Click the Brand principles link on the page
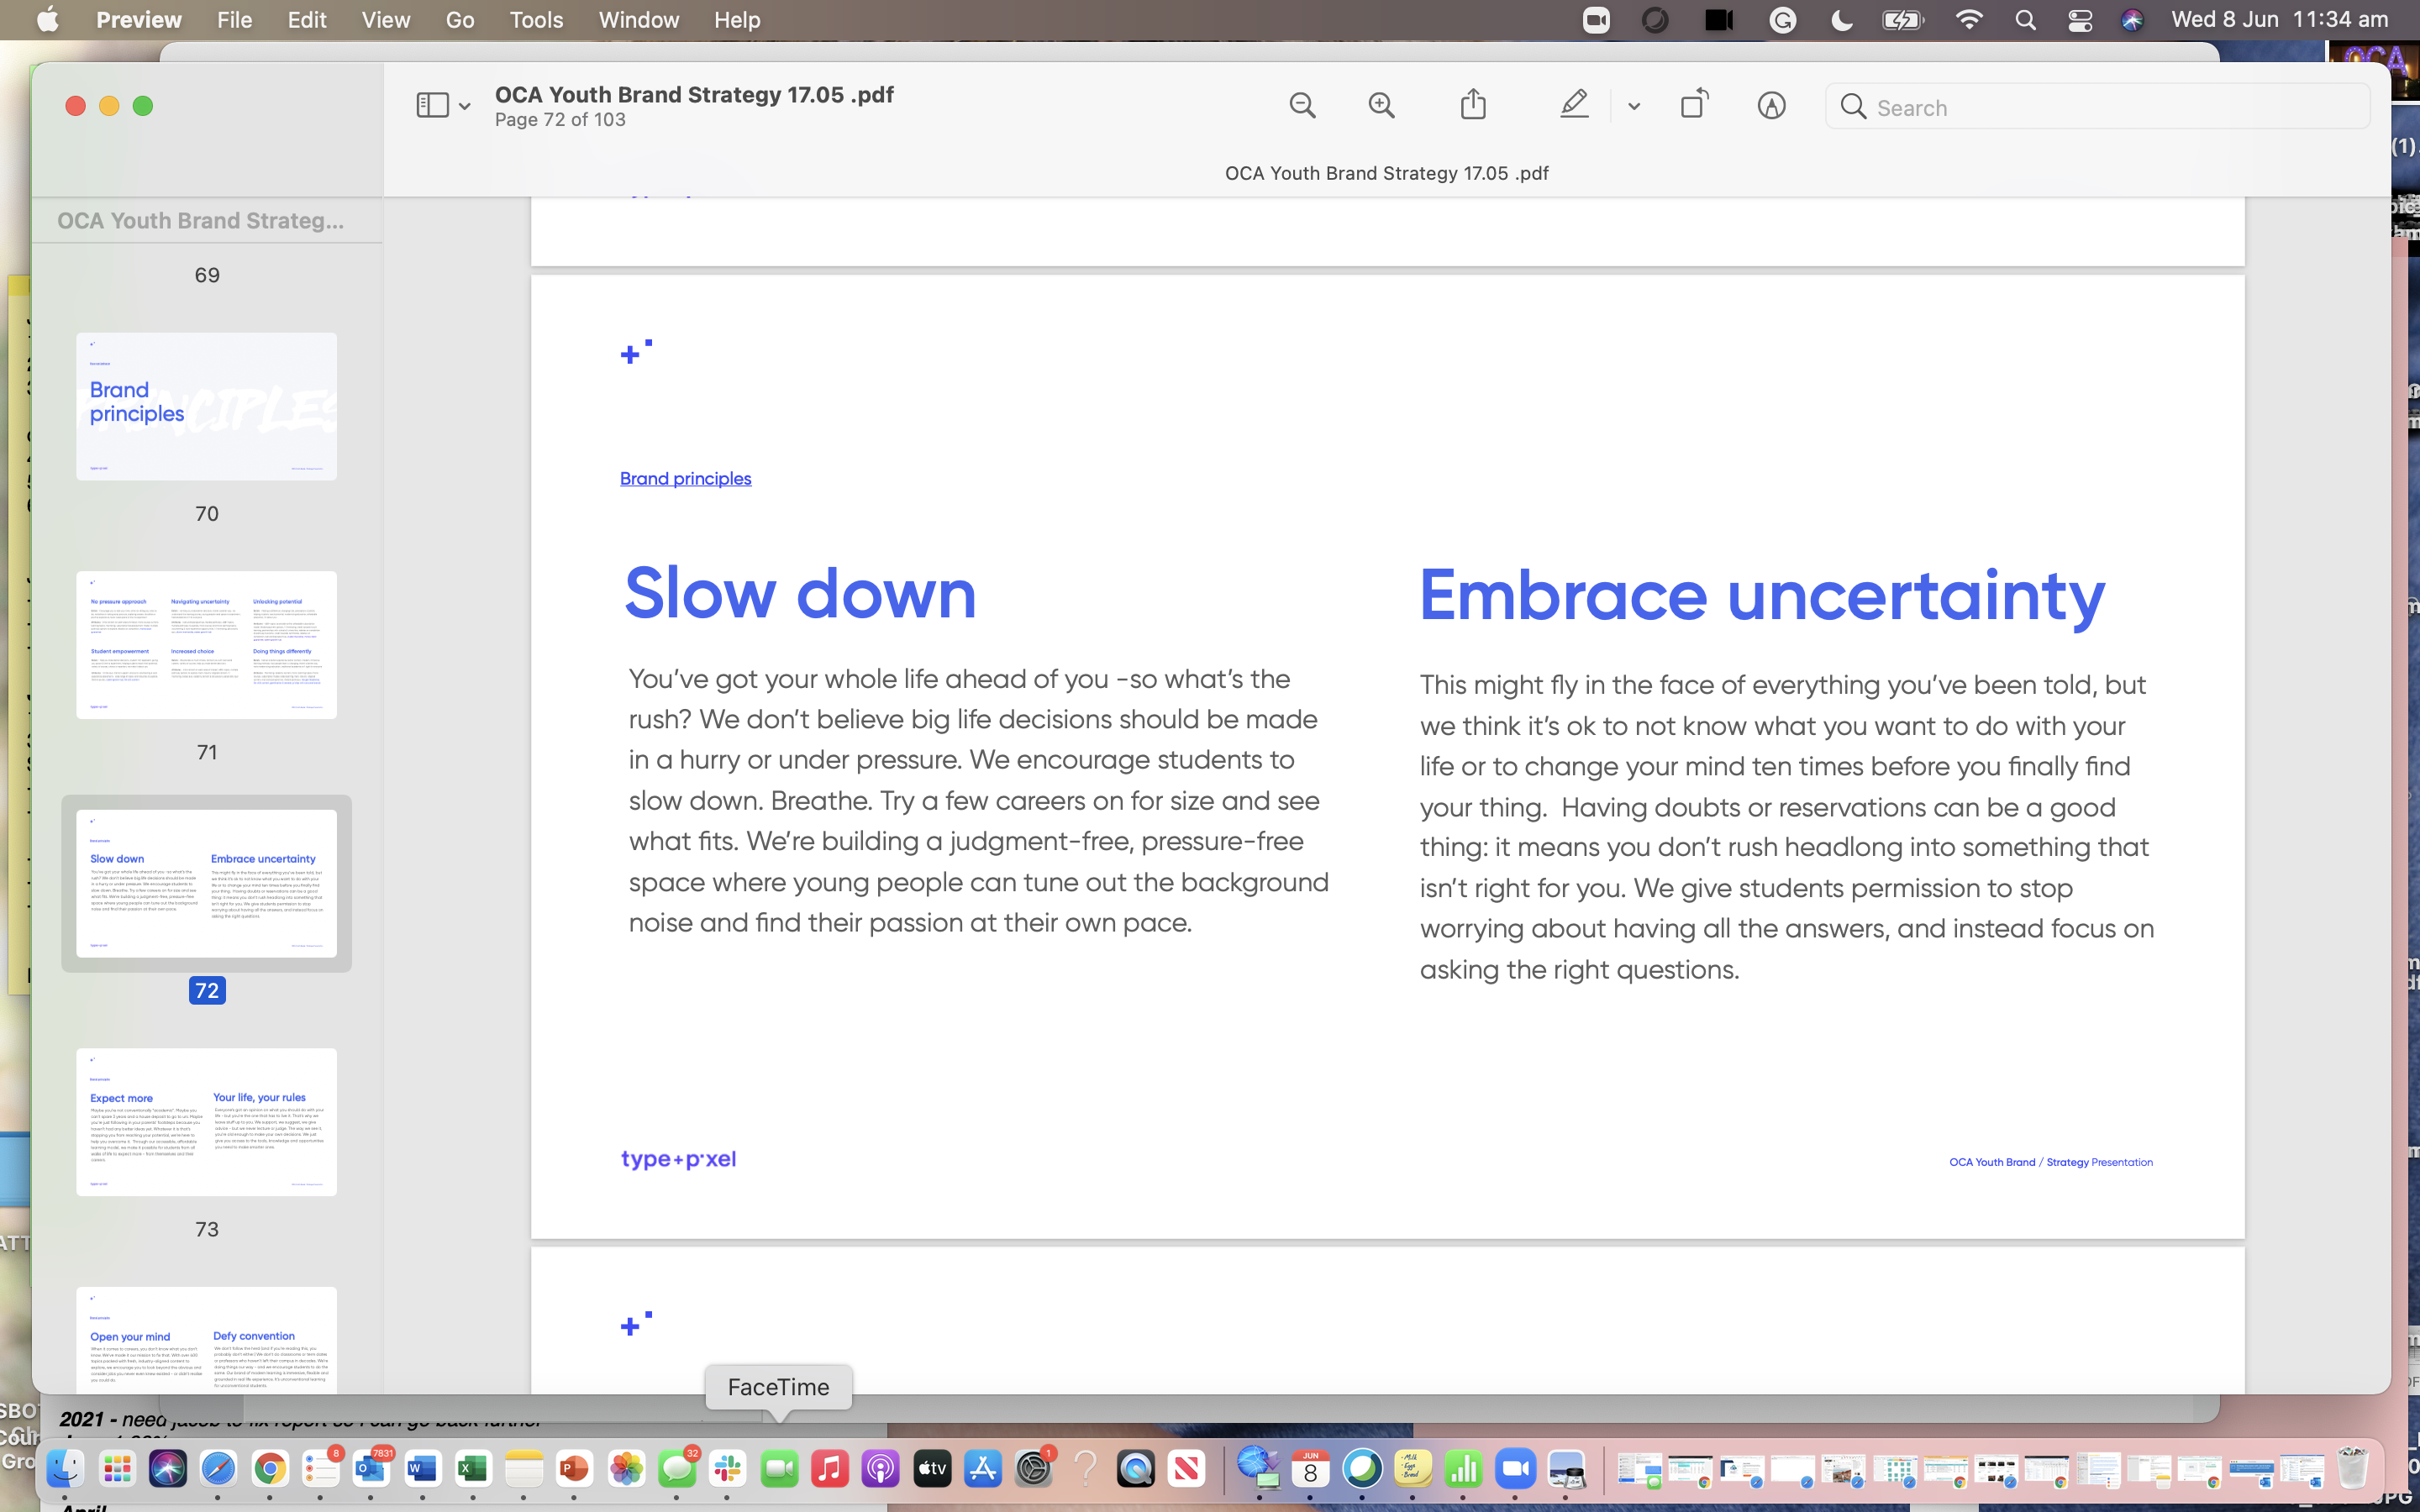This screenshot has width=2420, height=1512. tap(685, 478)
